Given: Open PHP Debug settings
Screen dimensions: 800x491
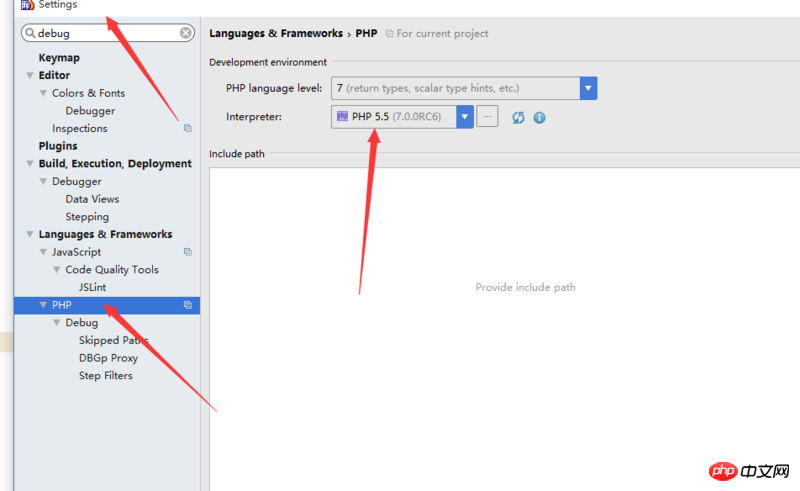Looking at the screenshot, I should click(x=82, y=323).
